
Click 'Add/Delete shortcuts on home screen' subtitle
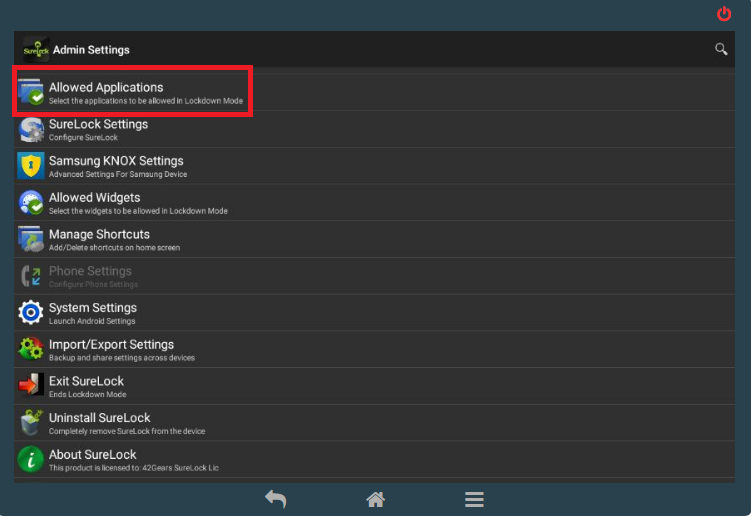pos(115,247)
